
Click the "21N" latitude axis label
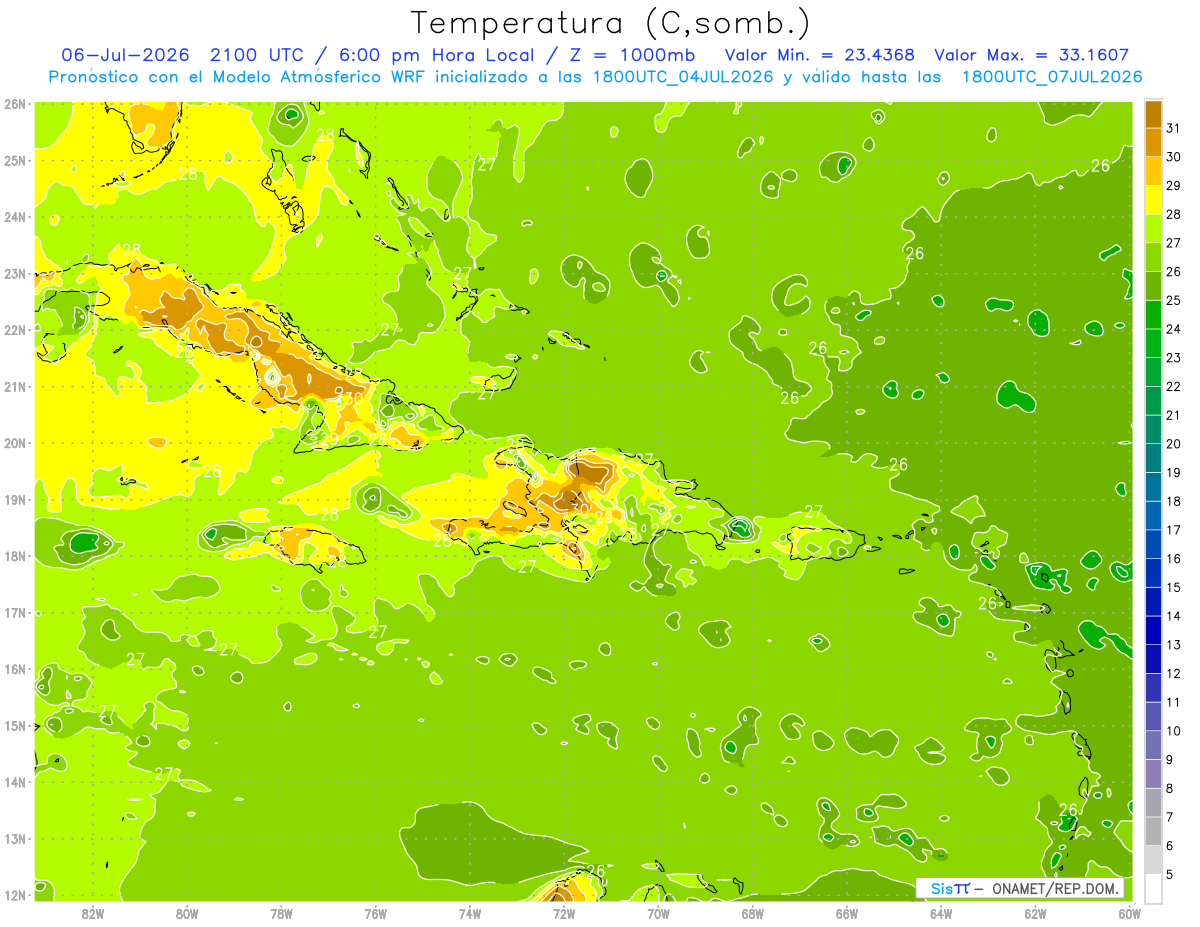(x=14, y=386)
